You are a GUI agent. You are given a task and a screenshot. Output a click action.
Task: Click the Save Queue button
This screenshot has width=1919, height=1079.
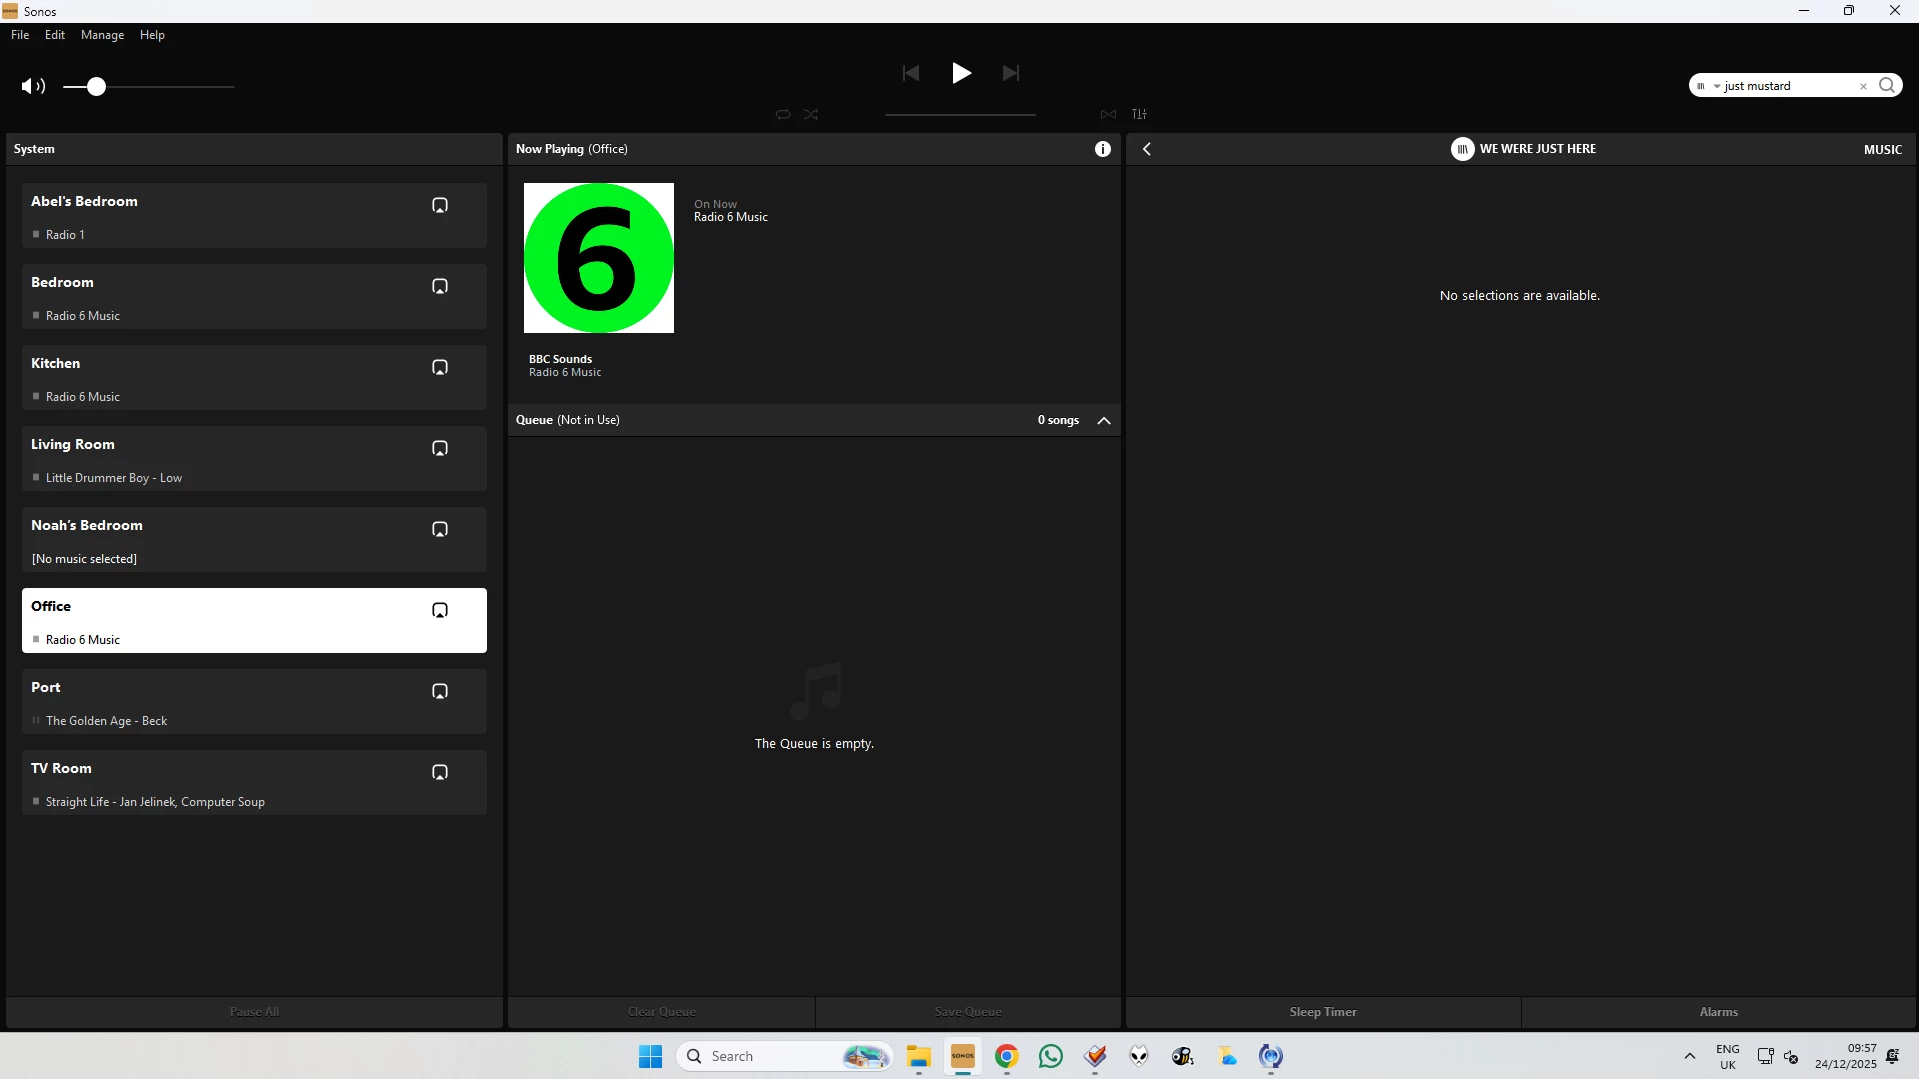[x=968, y=1012]
